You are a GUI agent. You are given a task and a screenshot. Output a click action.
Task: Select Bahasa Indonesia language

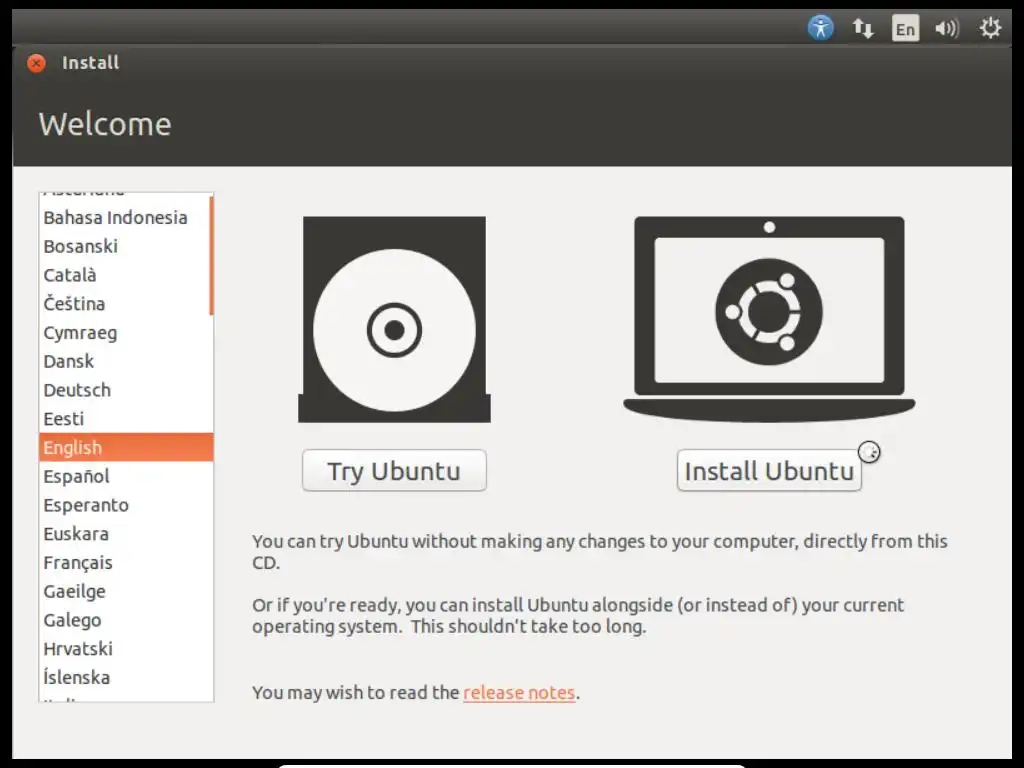pos(126,217)
